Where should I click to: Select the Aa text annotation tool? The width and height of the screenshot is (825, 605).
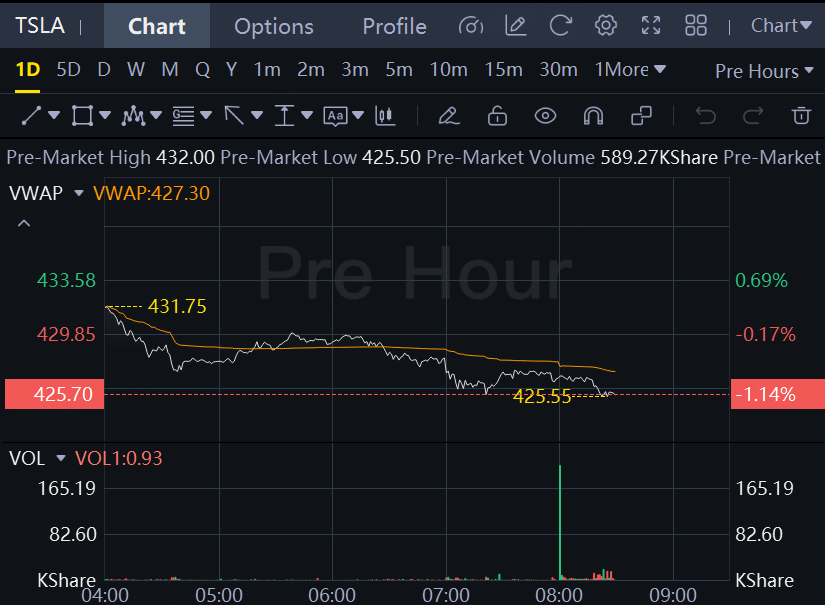coord(336,116)
